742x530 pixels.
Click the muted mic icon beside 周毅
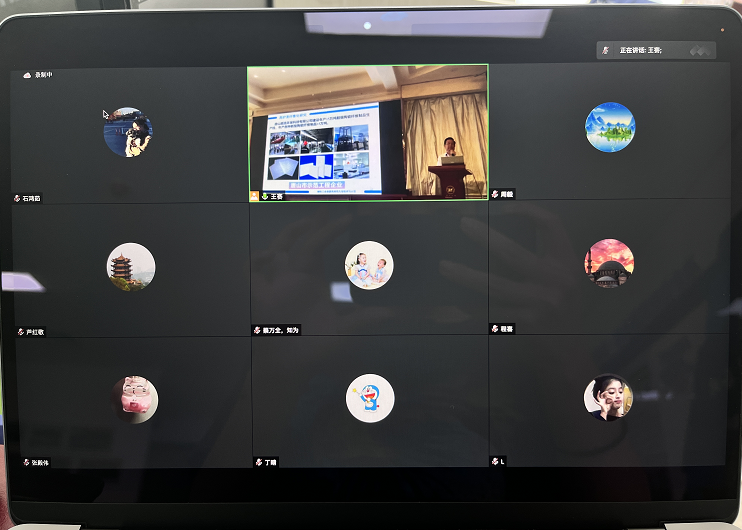click(495, 194)
